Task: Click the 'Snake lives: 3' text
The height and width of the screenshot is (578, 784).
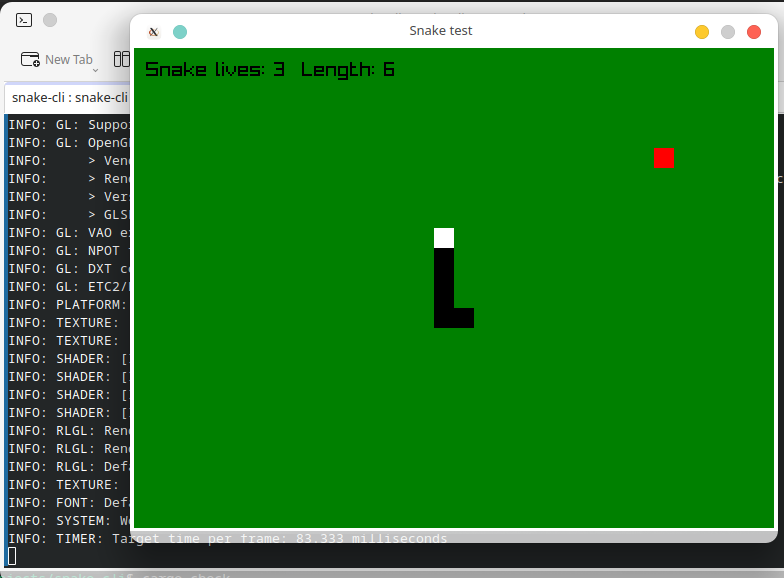Action: click(215, 70)
